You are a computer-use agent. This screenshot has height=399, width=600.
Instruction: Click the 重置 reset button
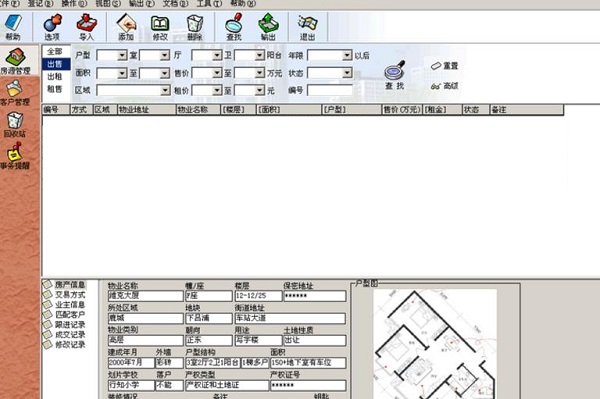pos(444,66)
